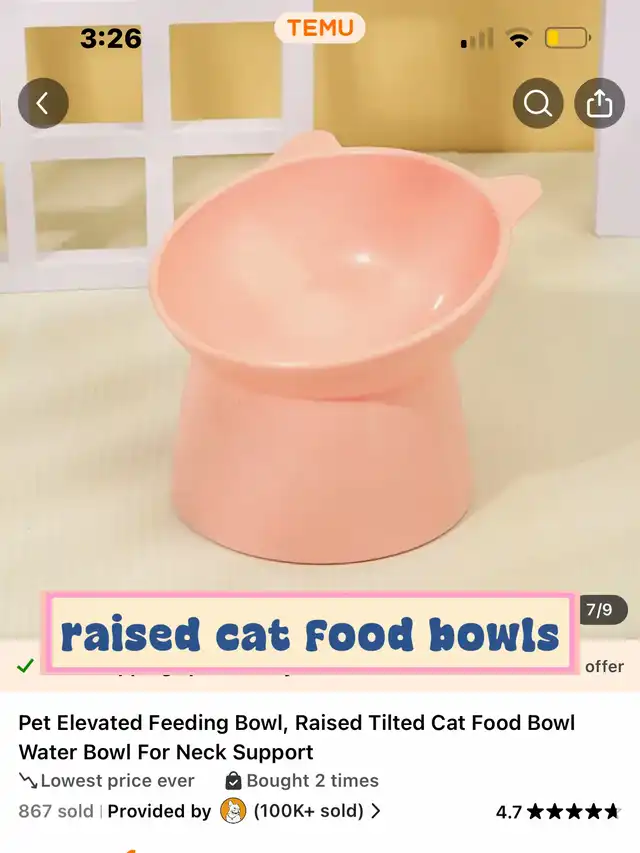Tap the Bought 2 times label
This screenshot has height=853, width=640.
tap(312, 781)
